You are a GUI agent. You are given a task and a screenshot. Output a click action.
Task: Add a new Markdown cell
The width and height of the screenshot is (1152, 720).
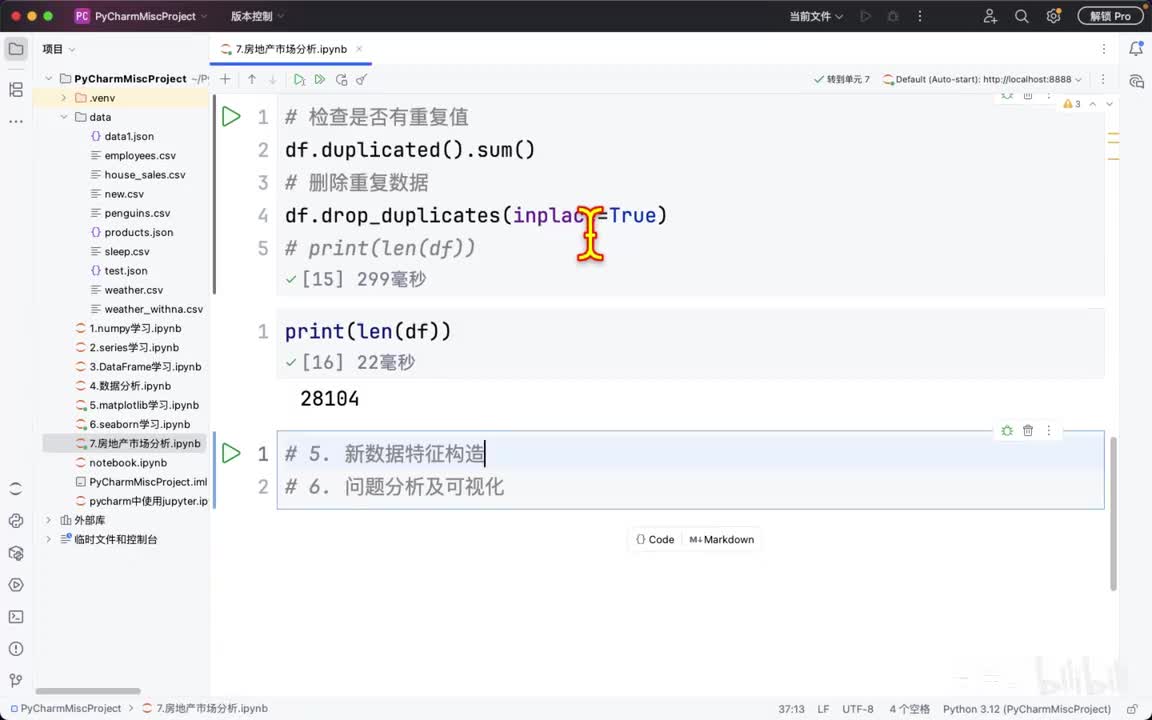pos(721,539)
